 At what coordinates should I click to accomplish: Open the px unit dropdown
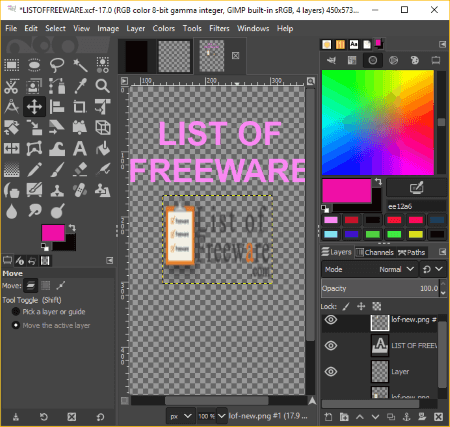pyautogui.click(x=180, y=416)
